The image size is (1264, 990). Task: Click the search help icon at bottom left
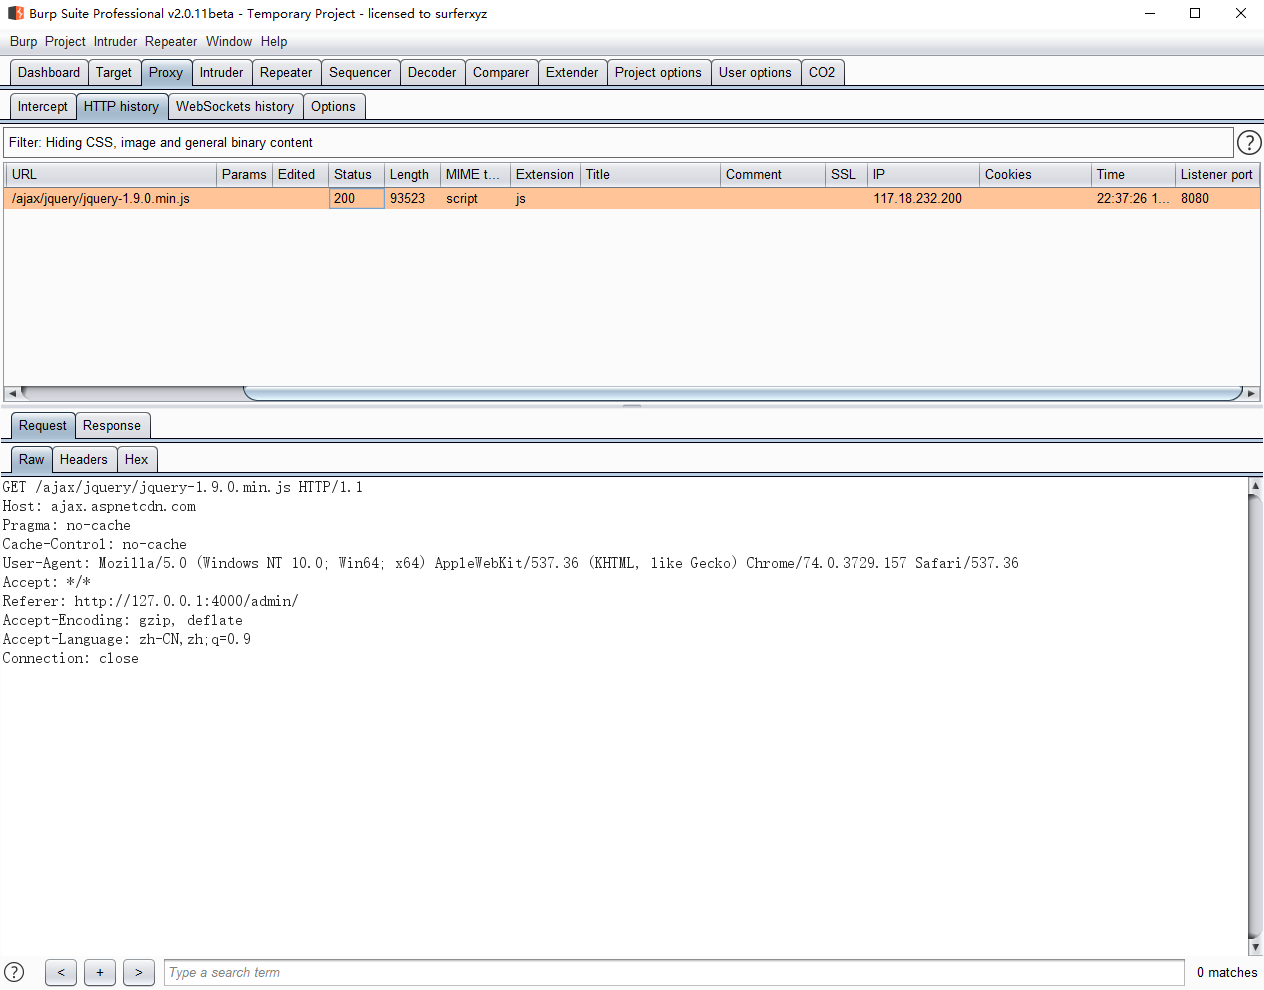[14, 972]
